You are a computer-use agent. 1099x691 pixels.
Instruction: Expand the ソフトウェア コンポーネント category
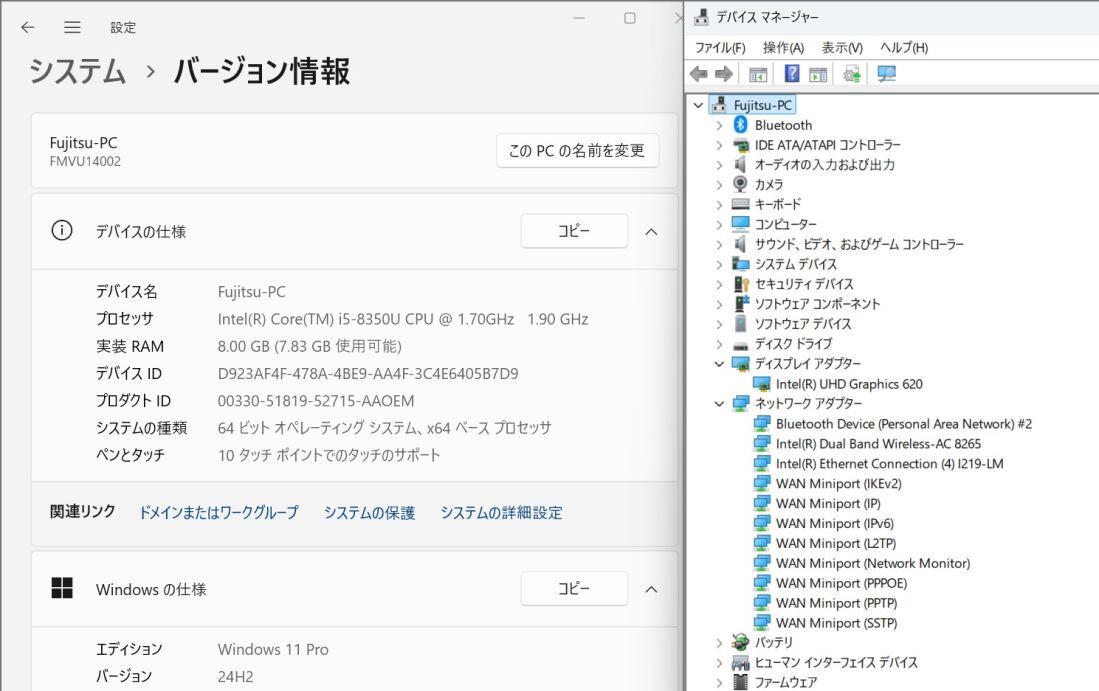pyautogui.click(x=719, y=304)
